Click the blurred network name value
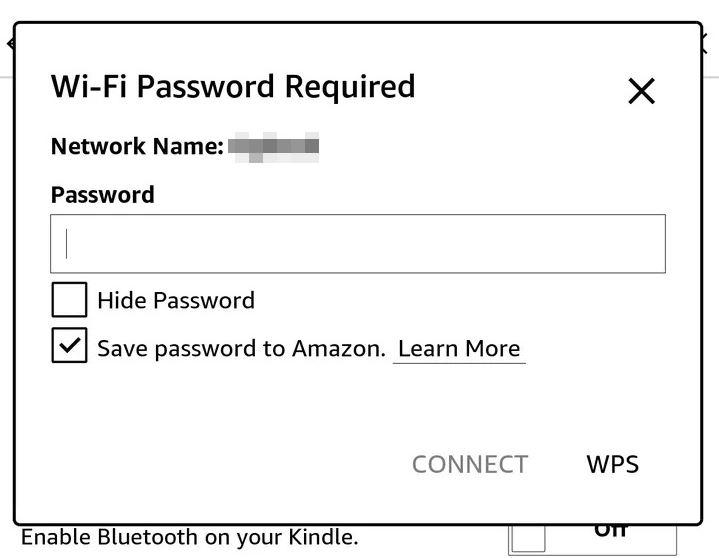Screen dimensions: 719x558 pyautogui.click(x=274, y=147)
